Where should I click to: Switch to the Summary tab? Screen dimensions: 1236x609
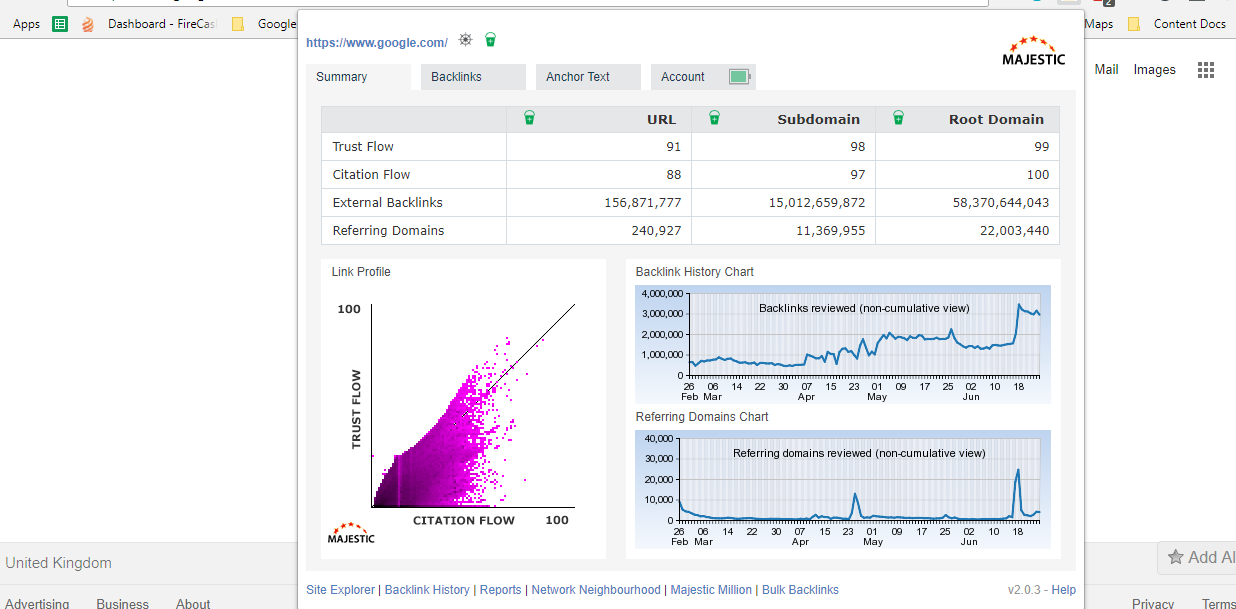tap(359, 77)
